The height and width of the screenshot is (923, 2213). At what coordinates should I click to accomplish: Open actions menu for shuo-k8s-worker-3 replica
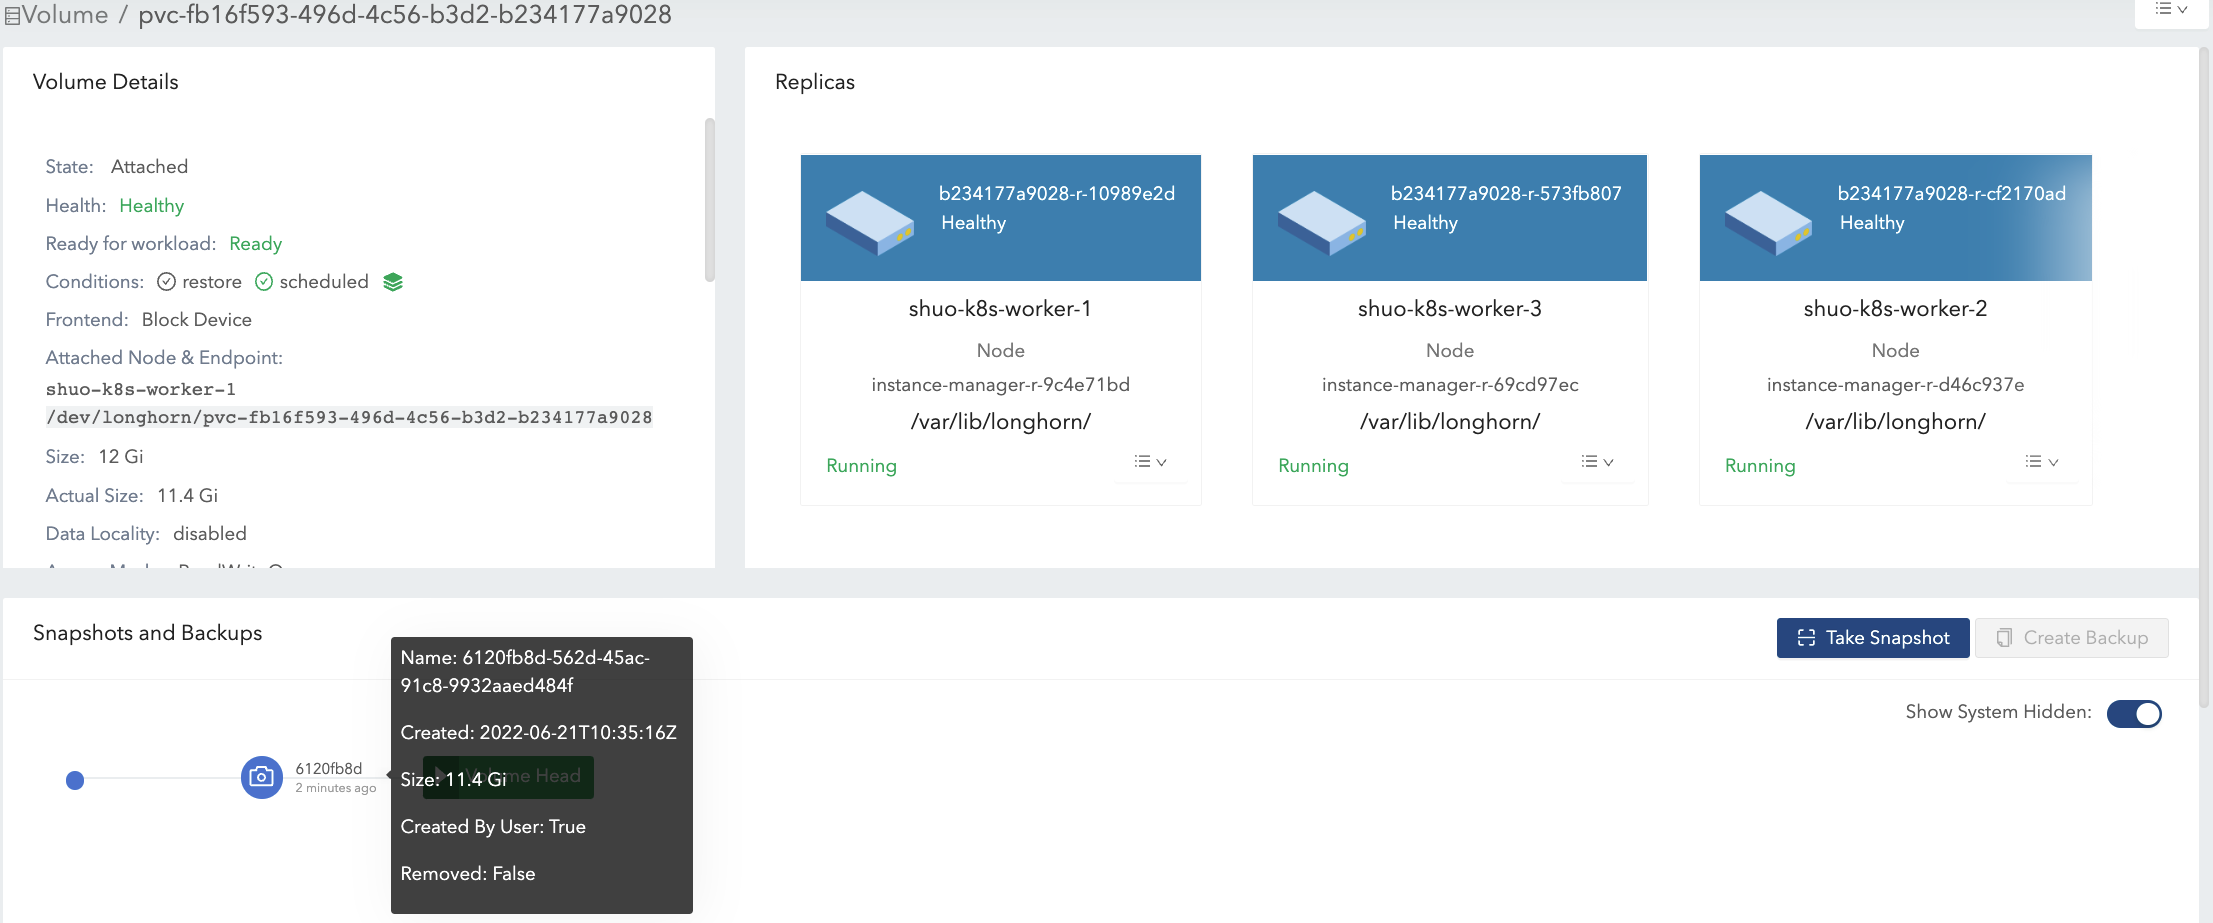[1597, 462]
